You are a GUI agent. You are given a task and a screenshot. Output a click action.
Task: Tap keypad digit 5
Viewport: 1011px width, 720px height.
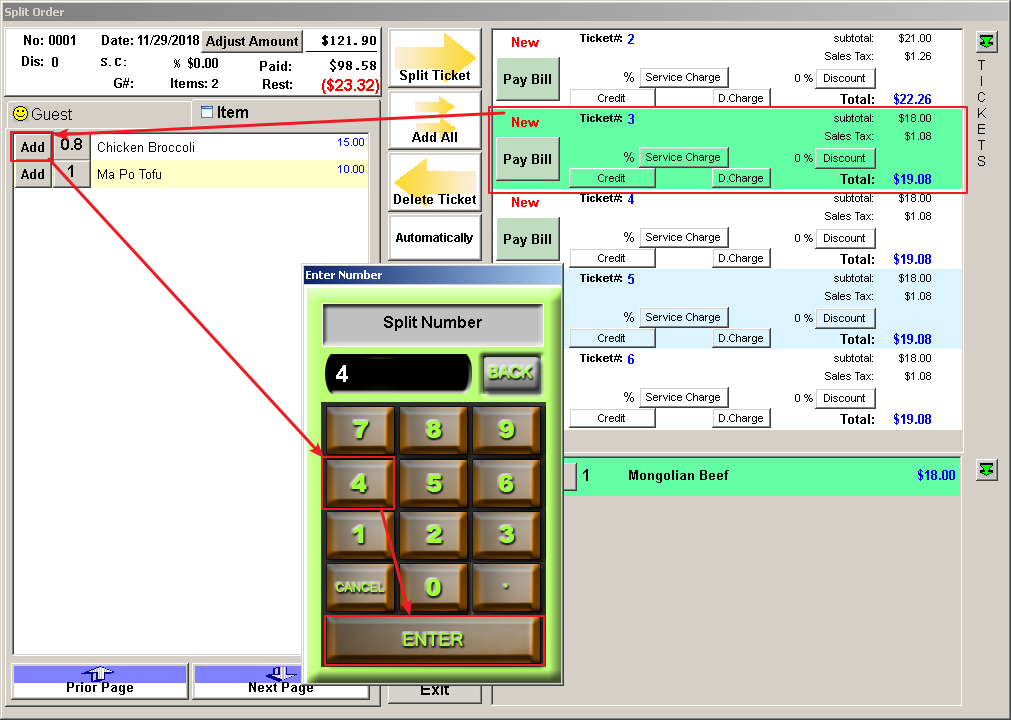[433, 483]
